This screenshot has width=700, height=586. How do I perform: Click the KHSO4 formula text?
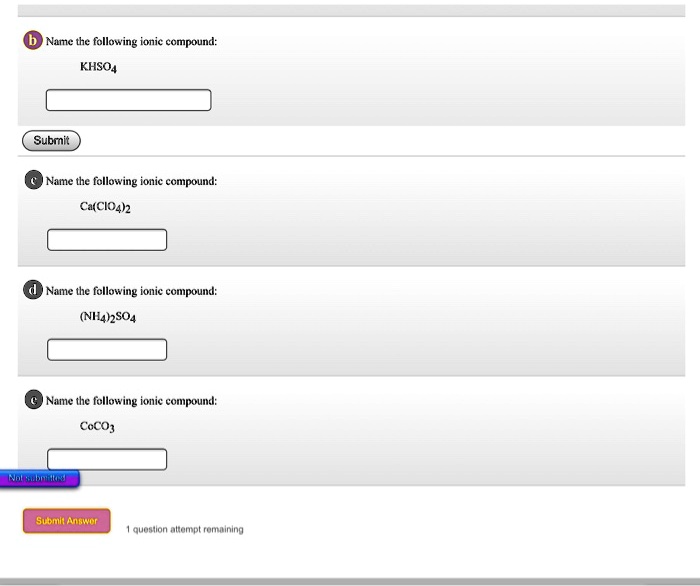click(x=99, y=68)
